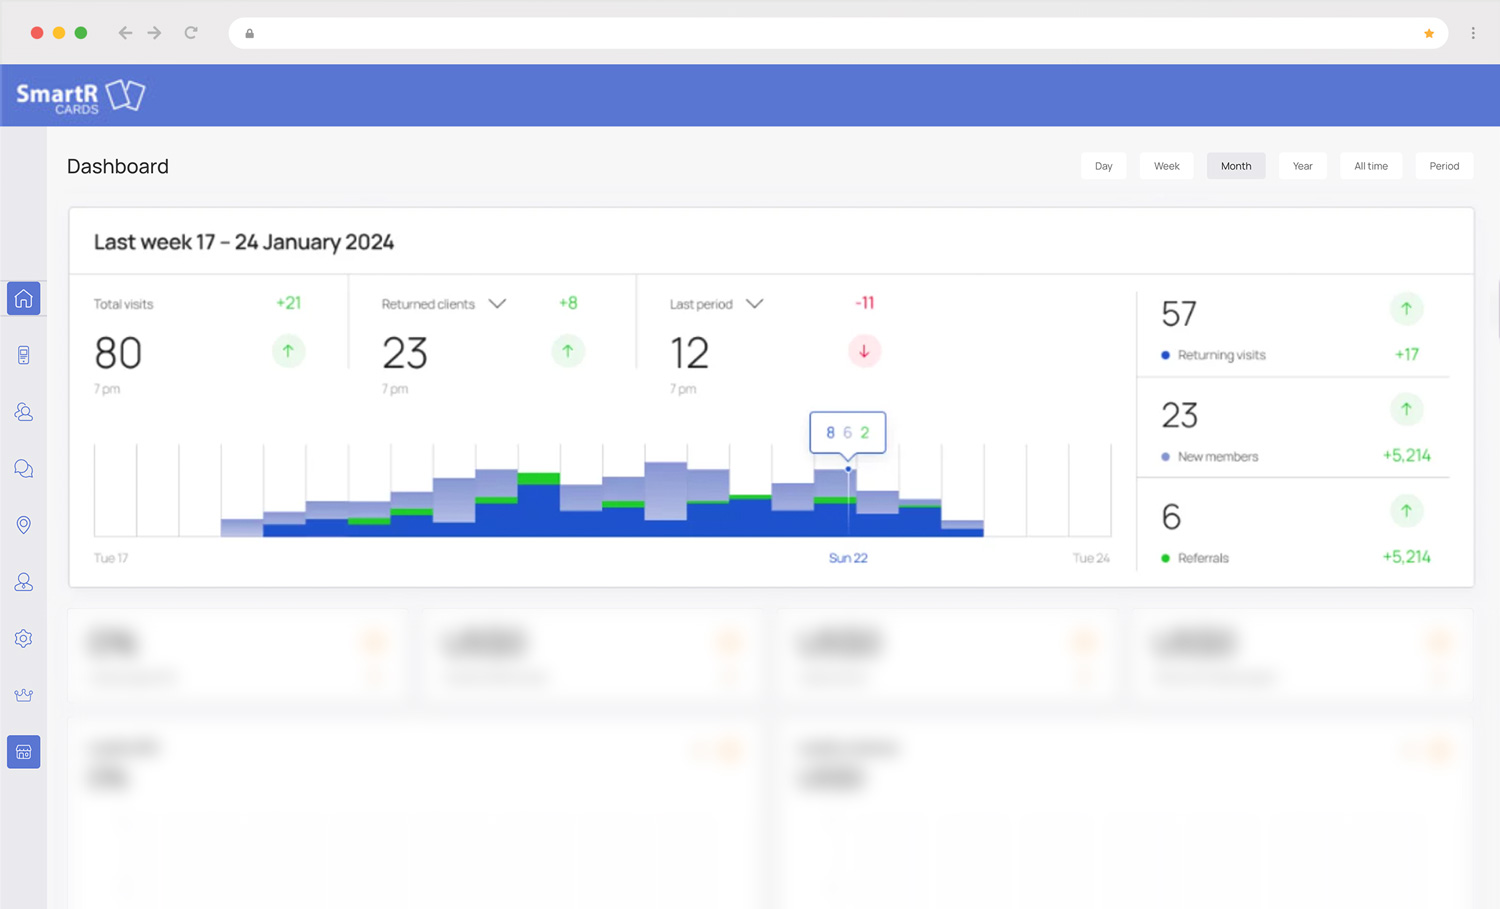Screen dimensions: 1500x909
Task: Click the browser bookmark star icon
Action: 1429,33
